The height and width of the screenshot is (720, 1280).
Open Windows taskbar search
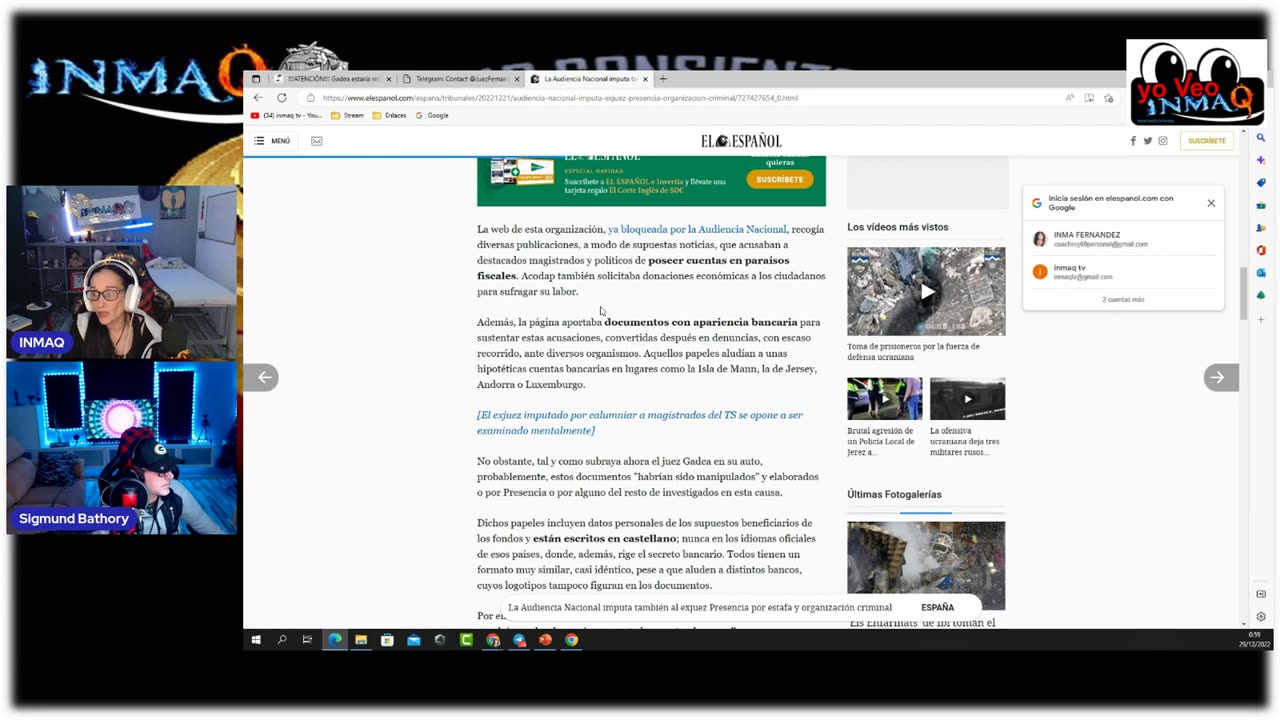coord(282,640)
